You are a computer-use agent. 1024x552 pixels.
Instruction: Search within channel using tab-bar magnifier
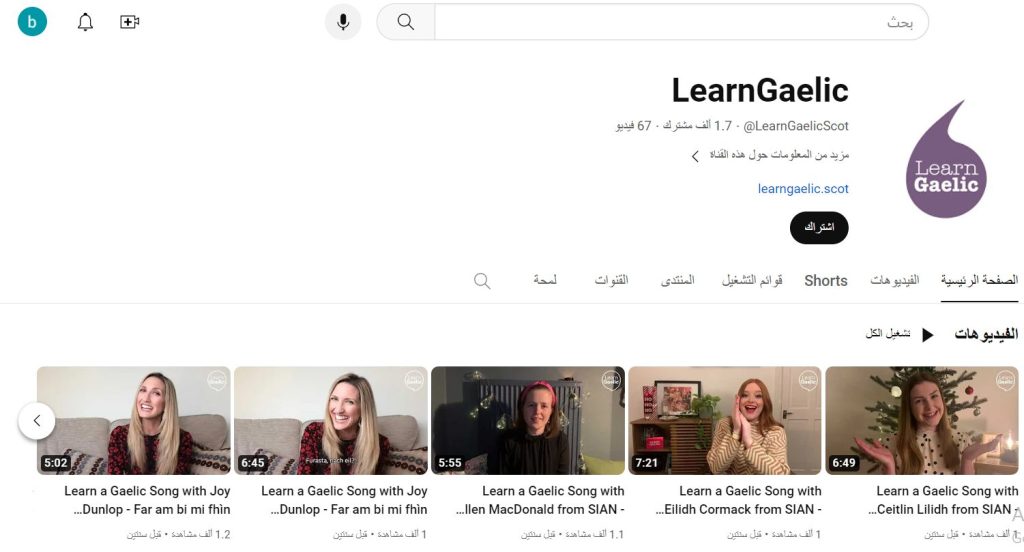[x=482, y=281]
